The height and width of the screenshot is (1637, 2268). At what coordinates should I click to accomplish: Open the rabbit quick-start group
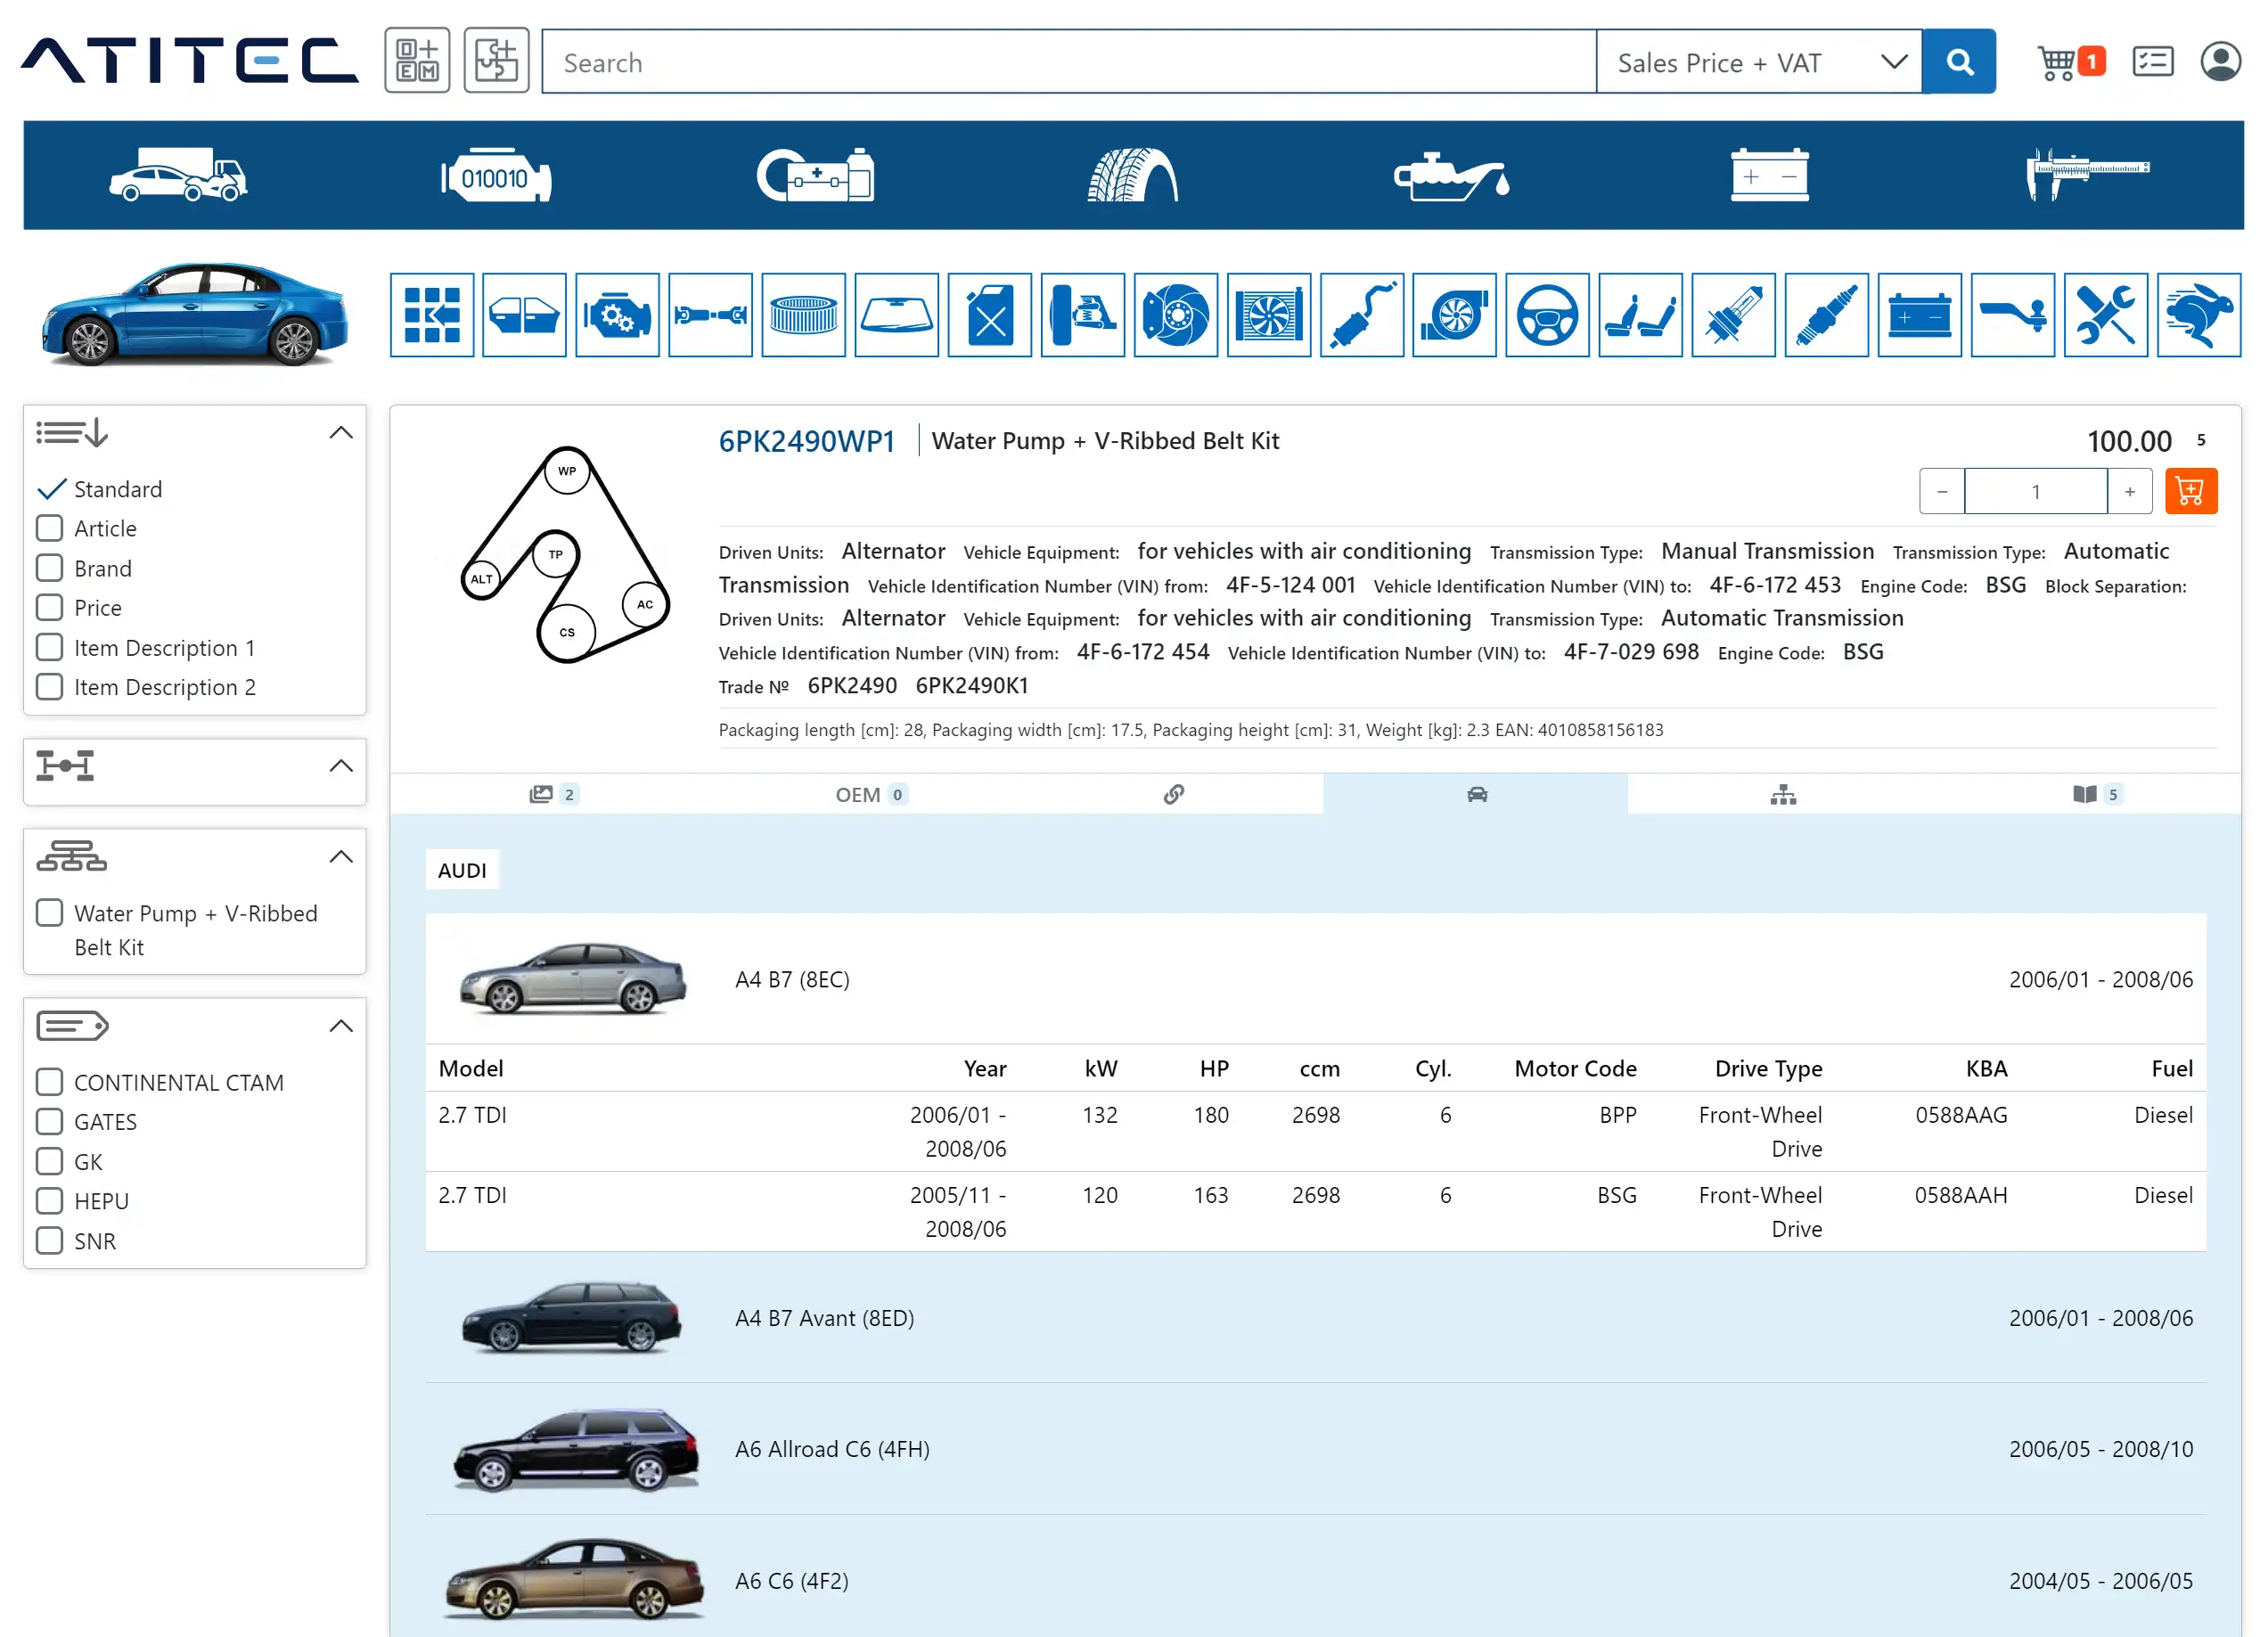coord(2198,315)
